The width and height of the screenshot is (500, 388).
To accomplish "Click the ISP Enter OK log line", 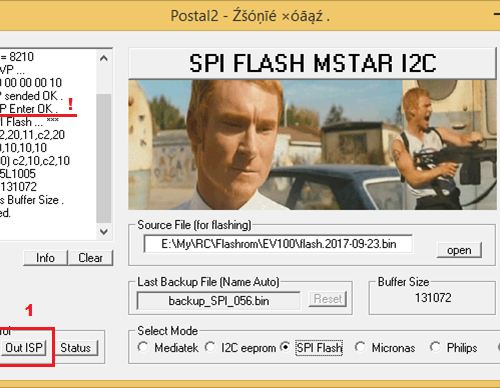I will [29, 109].
